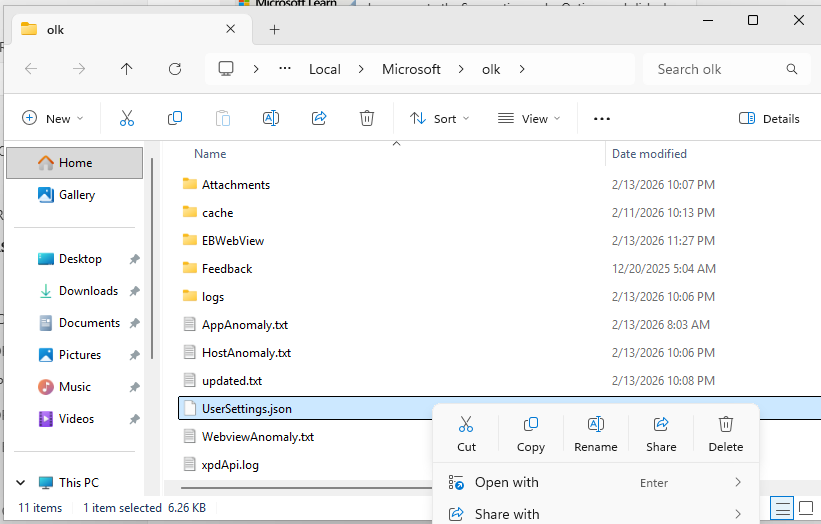Choose Delete in the context menu
Screen dimensions: 821x524
point(726,434)
